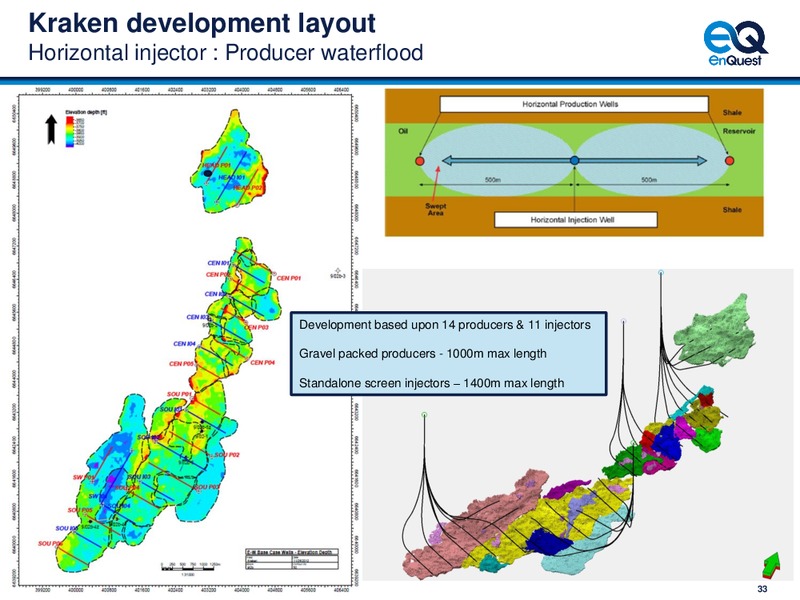Click the 'SOU P03' well label
The width and height of the screenshot is (800, 600).
(x=207, y=487)
